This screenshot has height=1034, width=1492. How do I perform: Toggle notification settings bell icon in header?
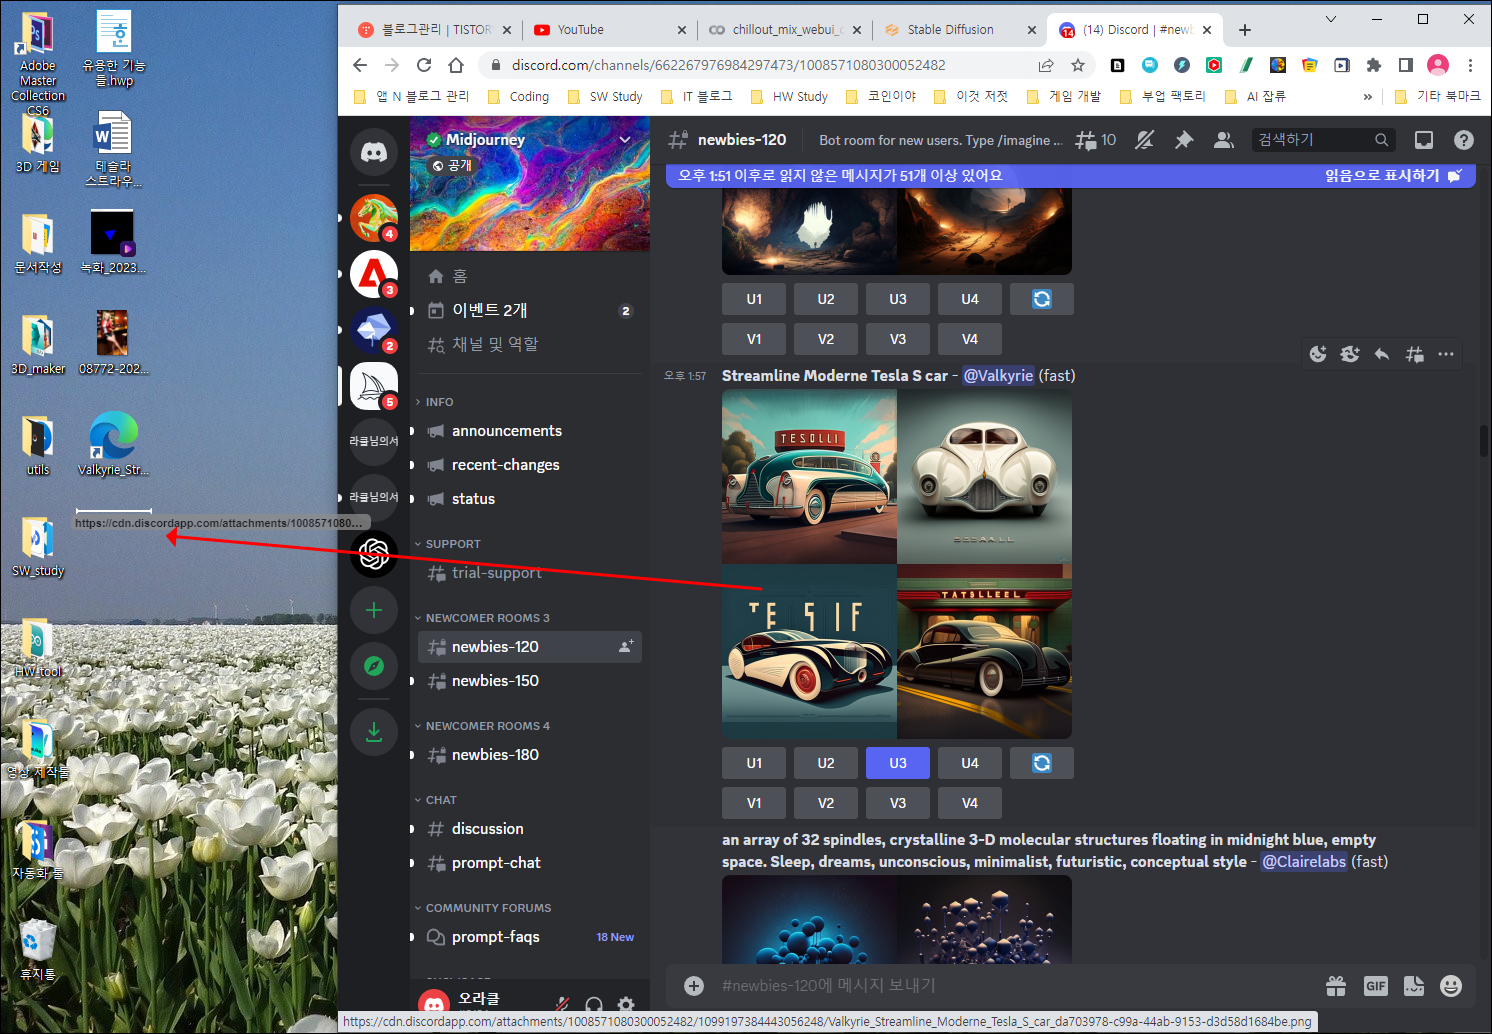(x=1145, y=140)
